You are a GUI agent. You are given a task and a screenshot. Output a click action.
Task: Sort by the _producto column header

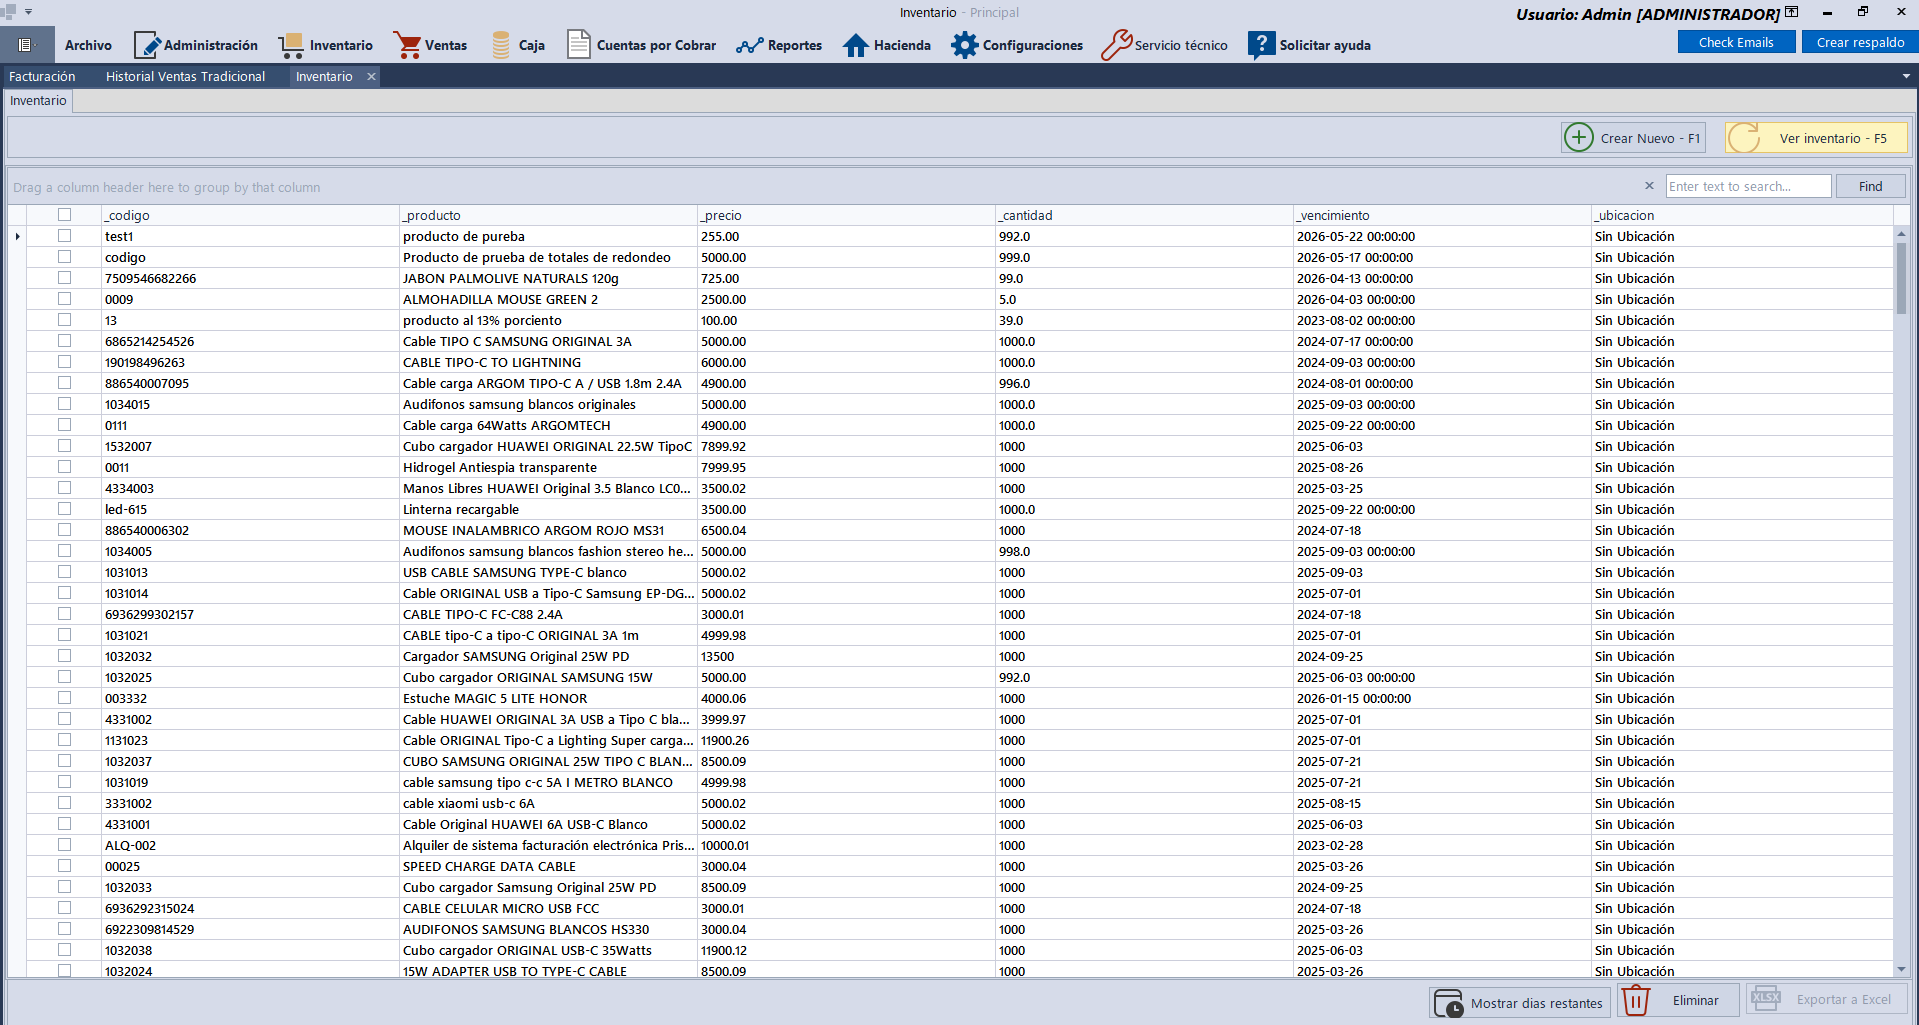[548, 215]
